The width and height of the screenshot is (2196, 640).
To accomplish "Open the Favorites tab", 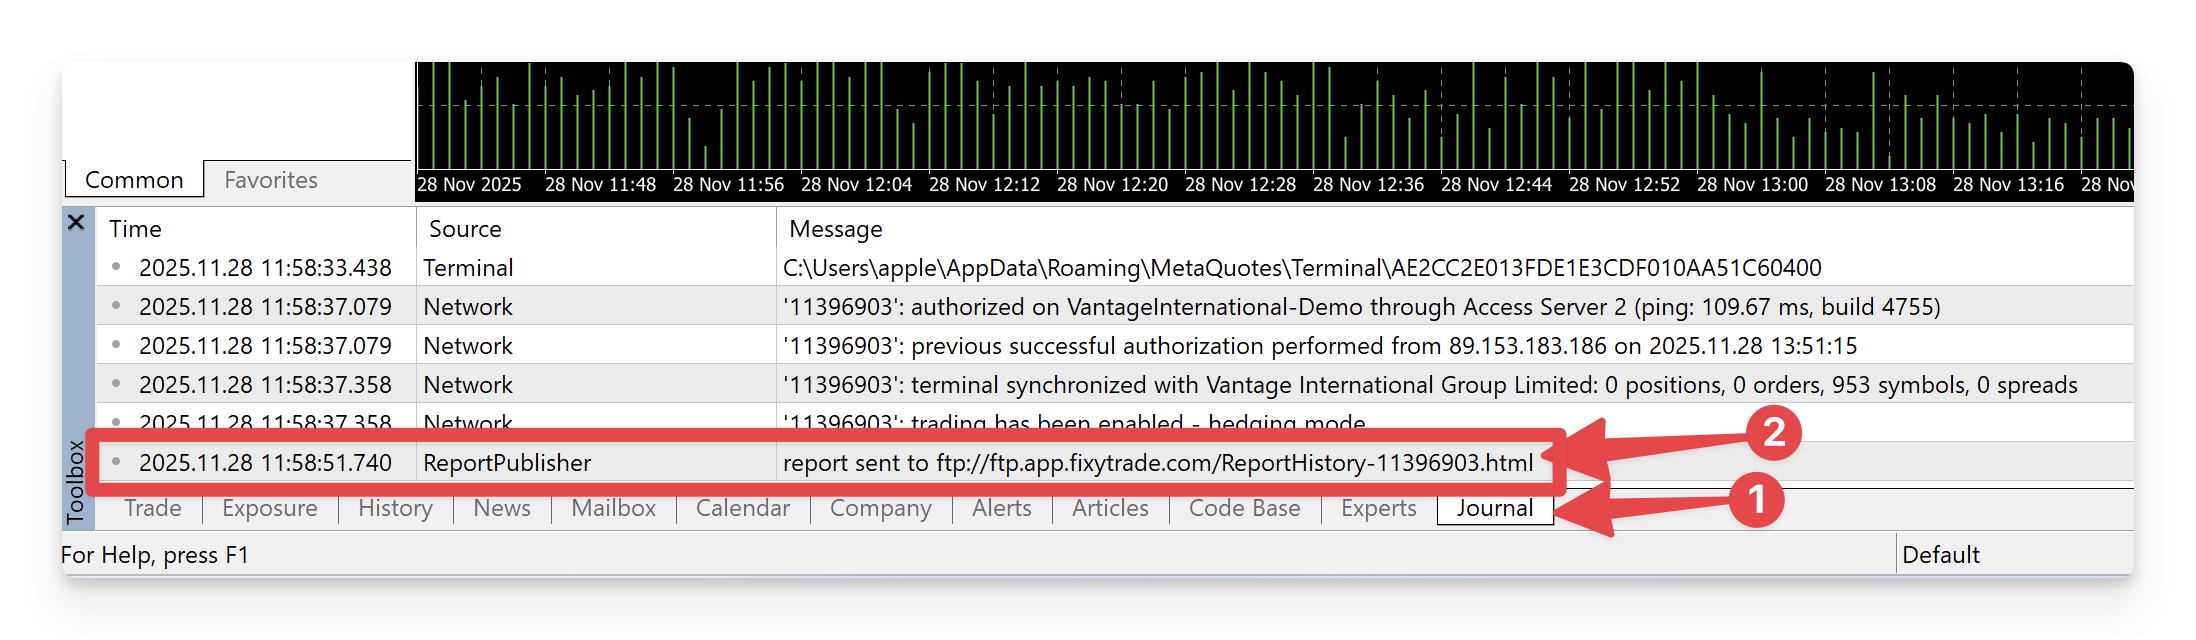I will pyautogui.click(x=271, y=180).
